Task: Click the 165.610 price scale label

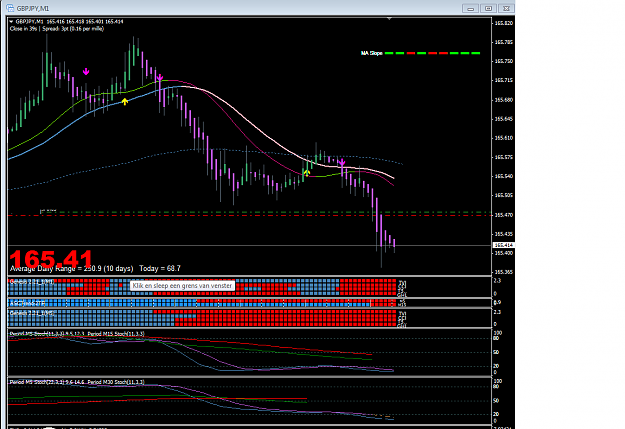Action: 504,138
